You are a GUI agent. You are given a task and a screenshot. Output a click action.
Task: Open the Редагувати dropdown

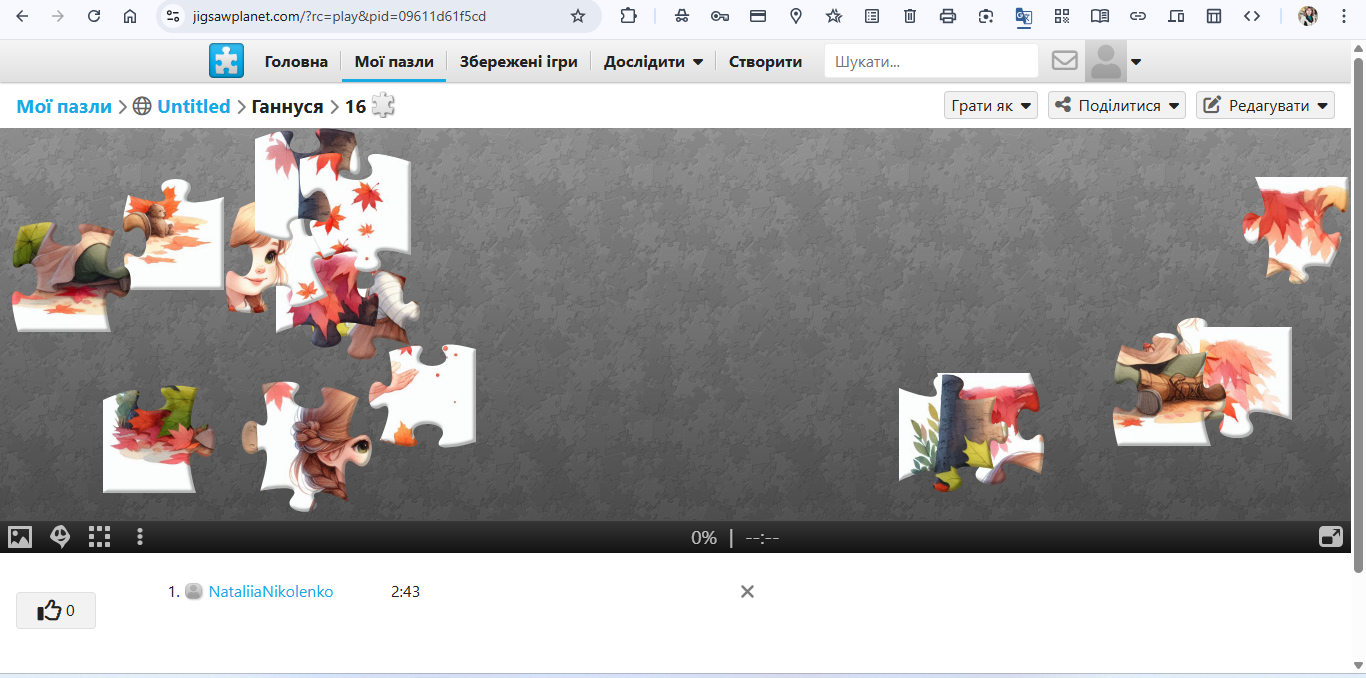[x=1265, y=105]
